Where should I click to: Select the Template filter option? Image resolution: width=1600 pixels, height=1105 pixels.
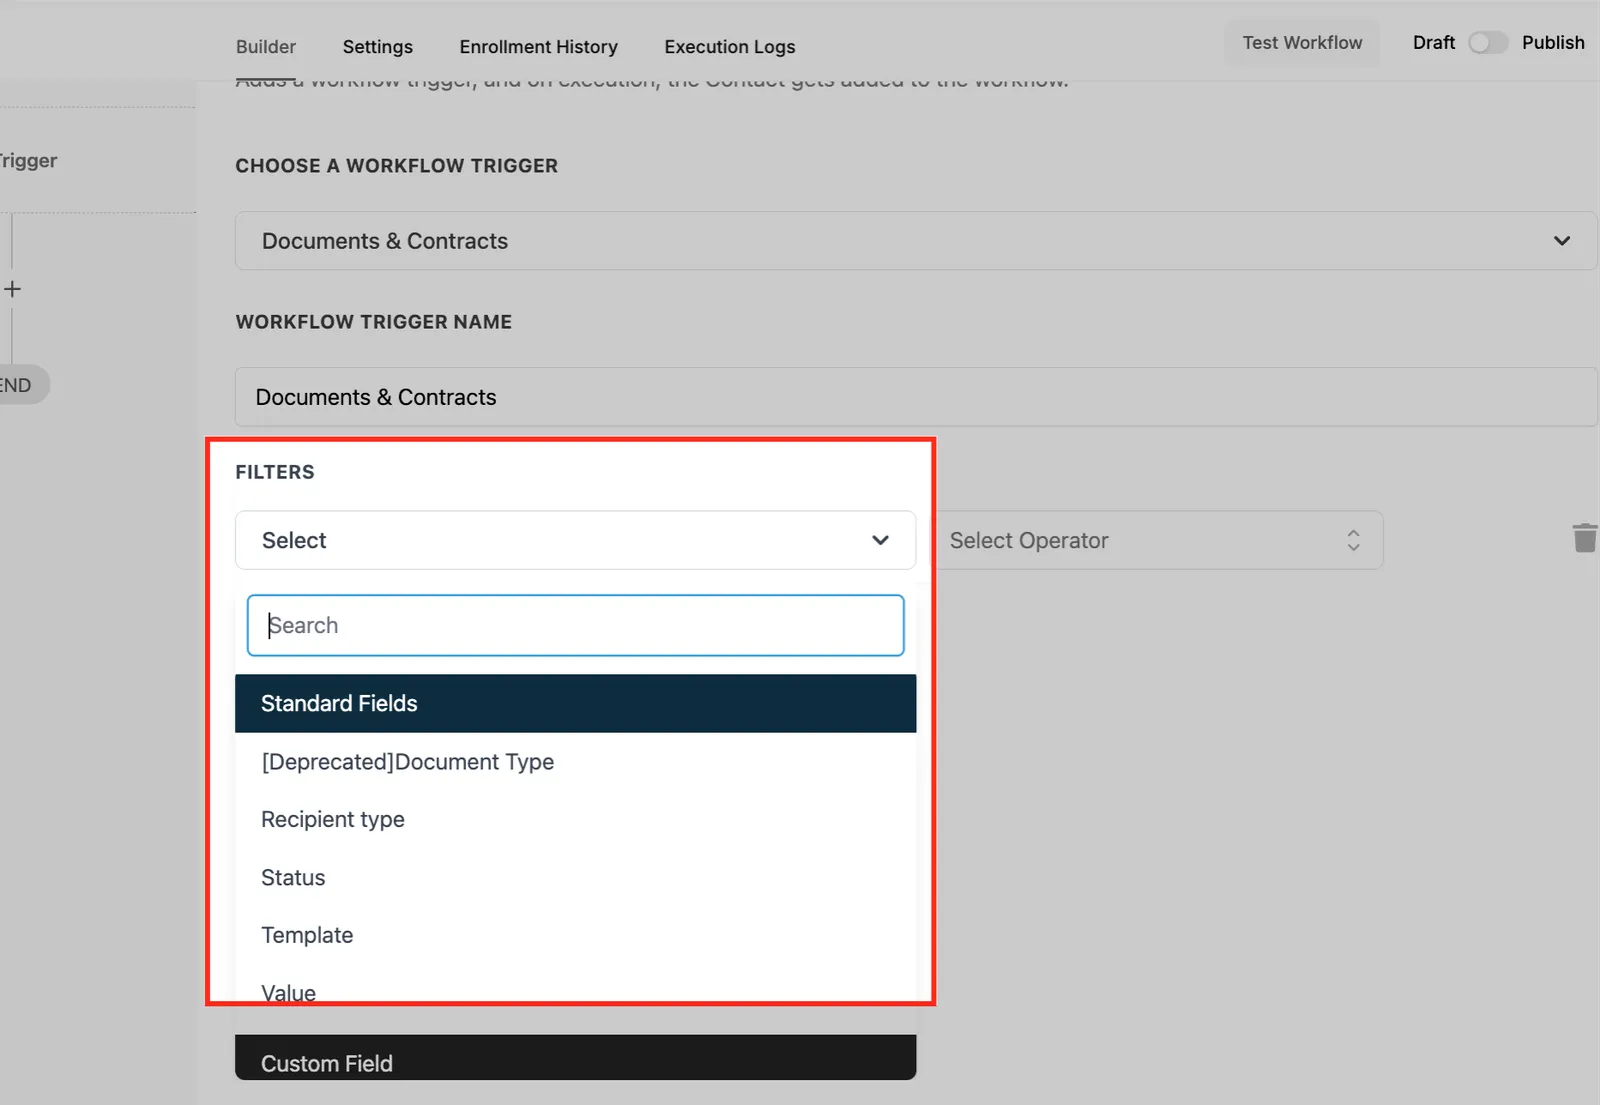[575, 936]
